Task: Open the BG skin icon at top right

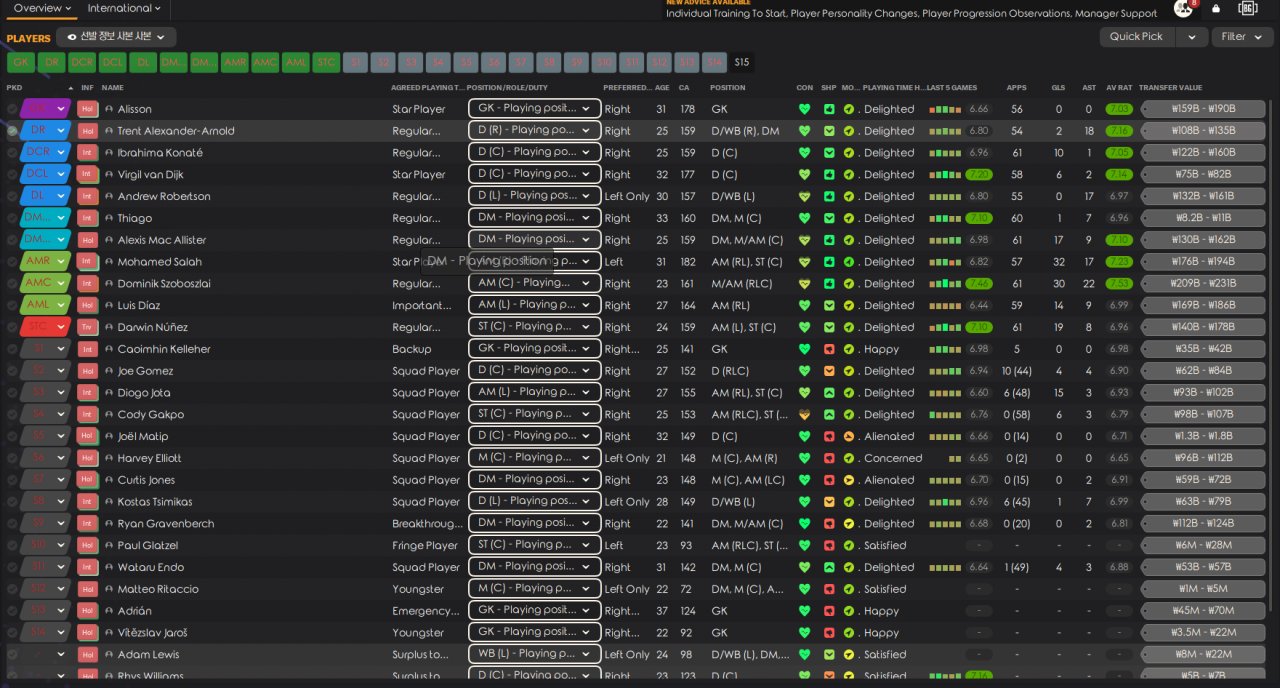Action: [1248, 8]
